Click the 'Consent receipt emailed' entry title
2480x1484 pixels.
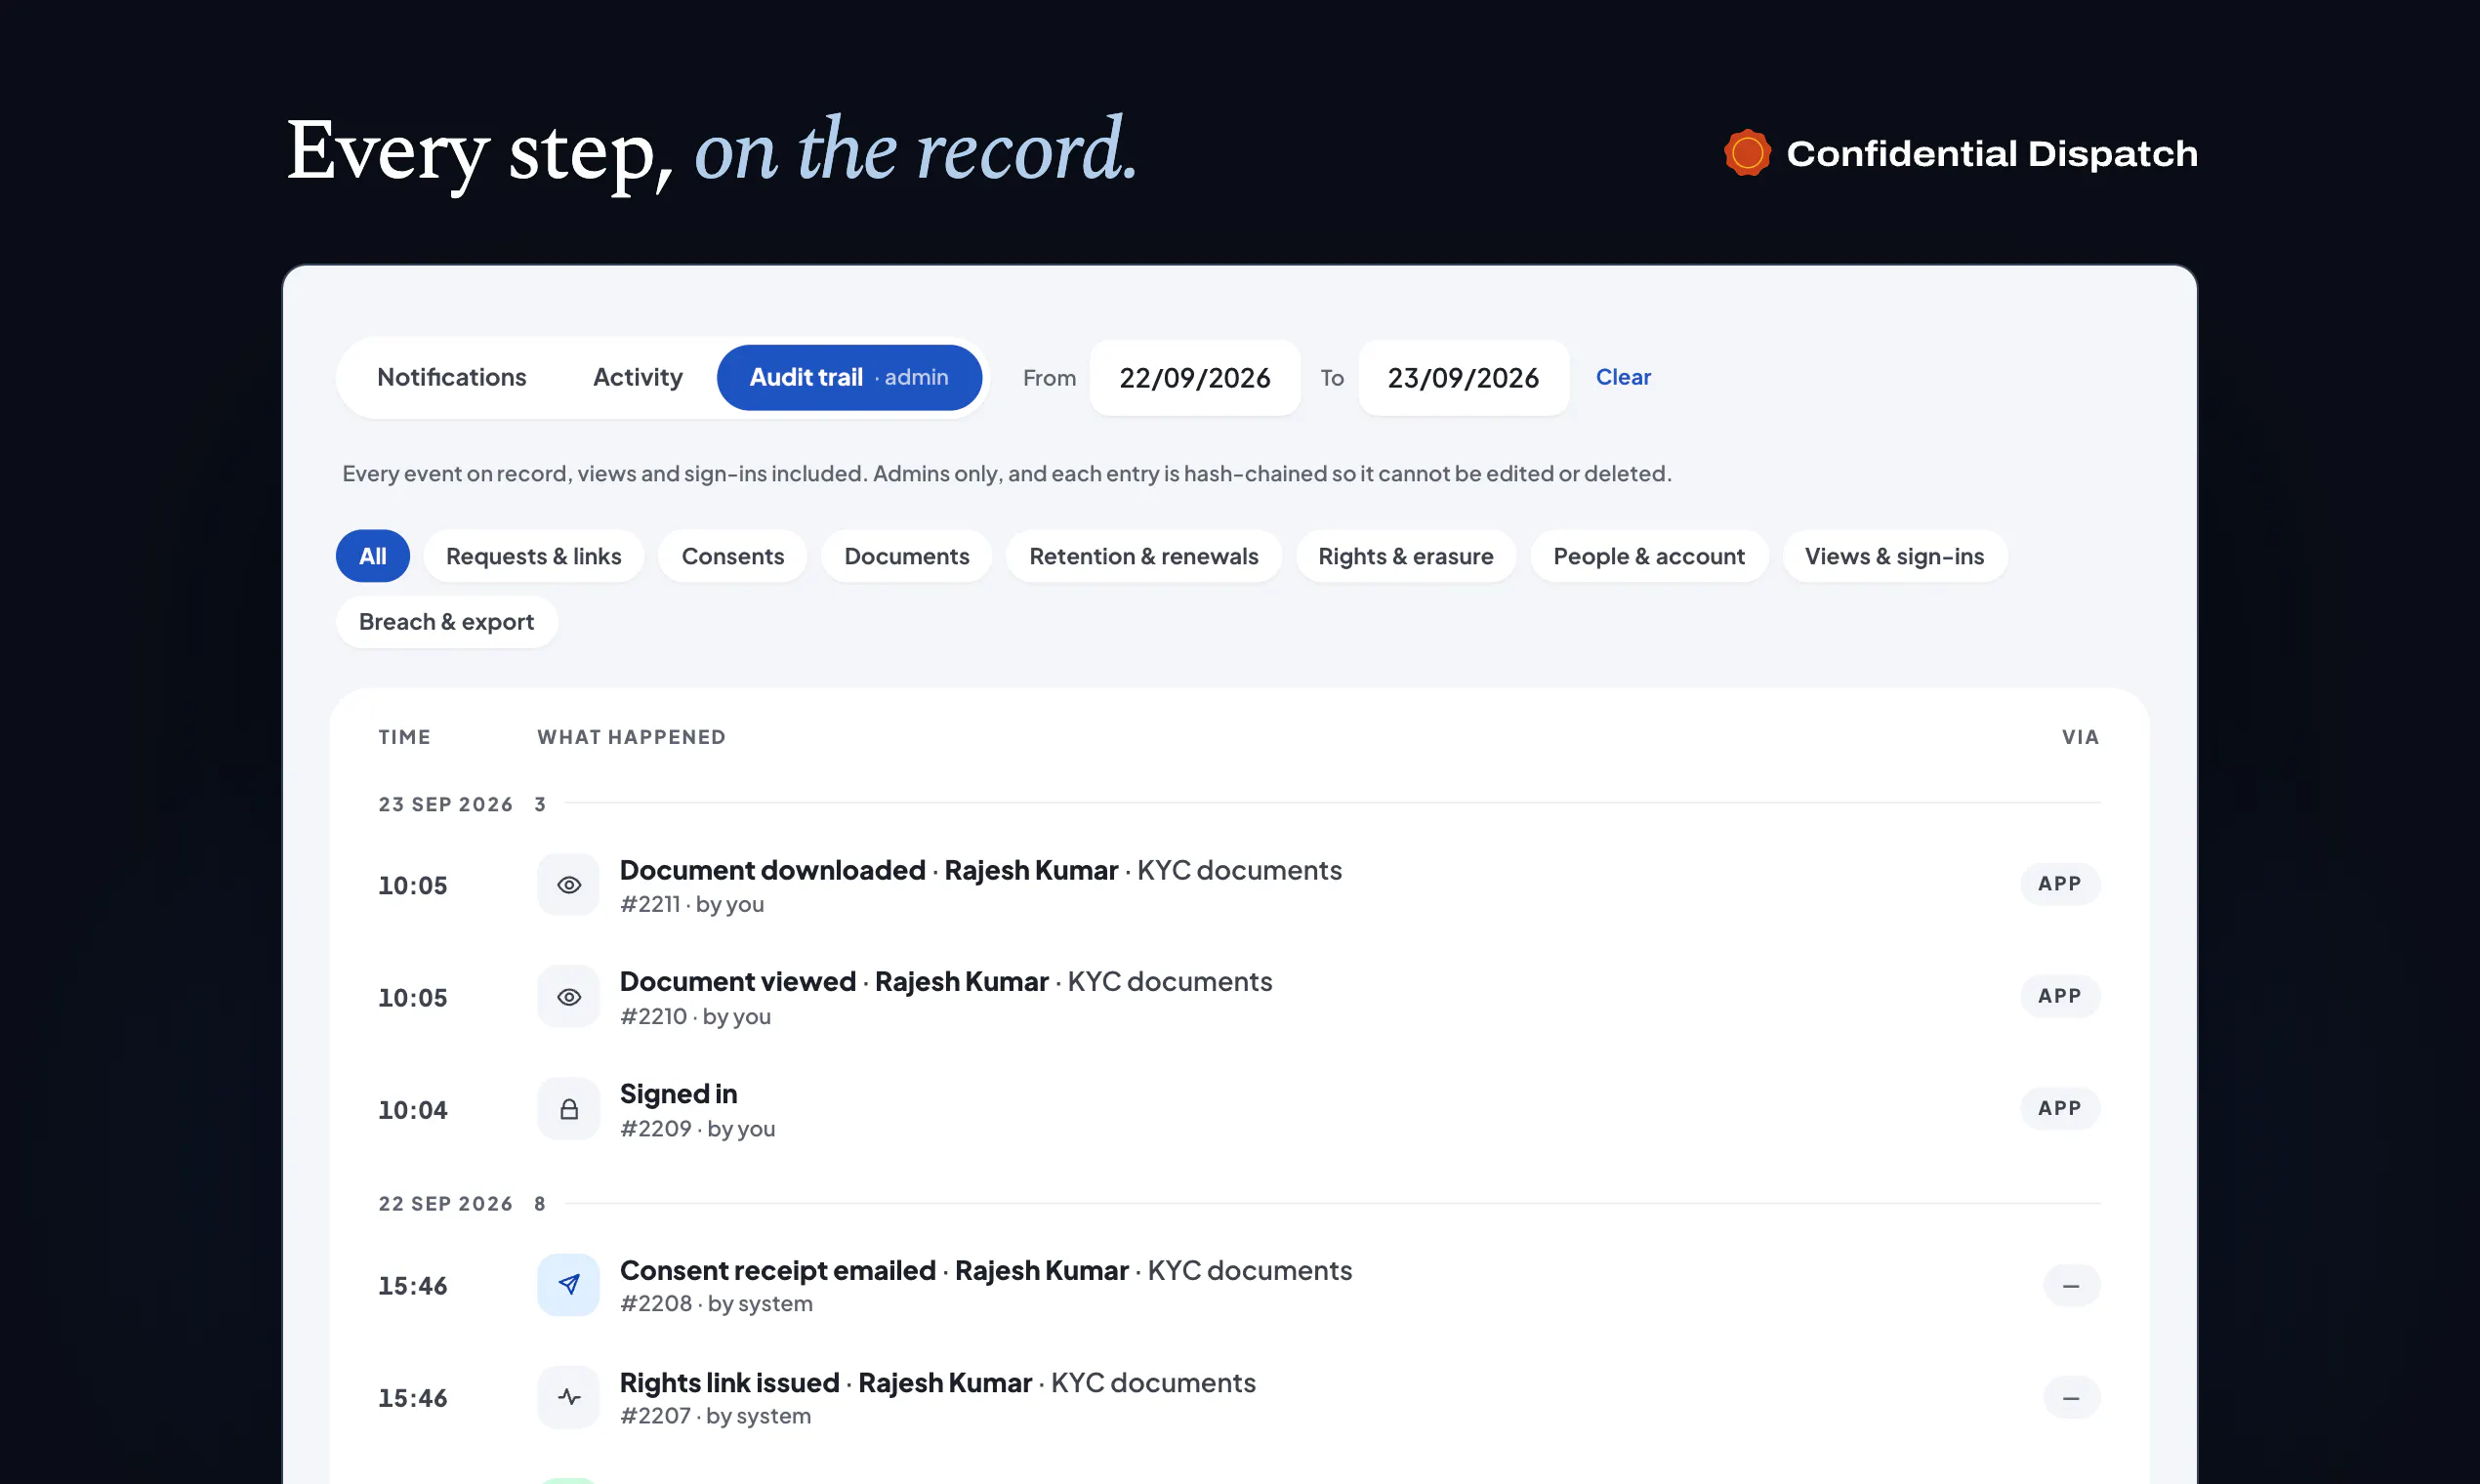click(777, 1270)
